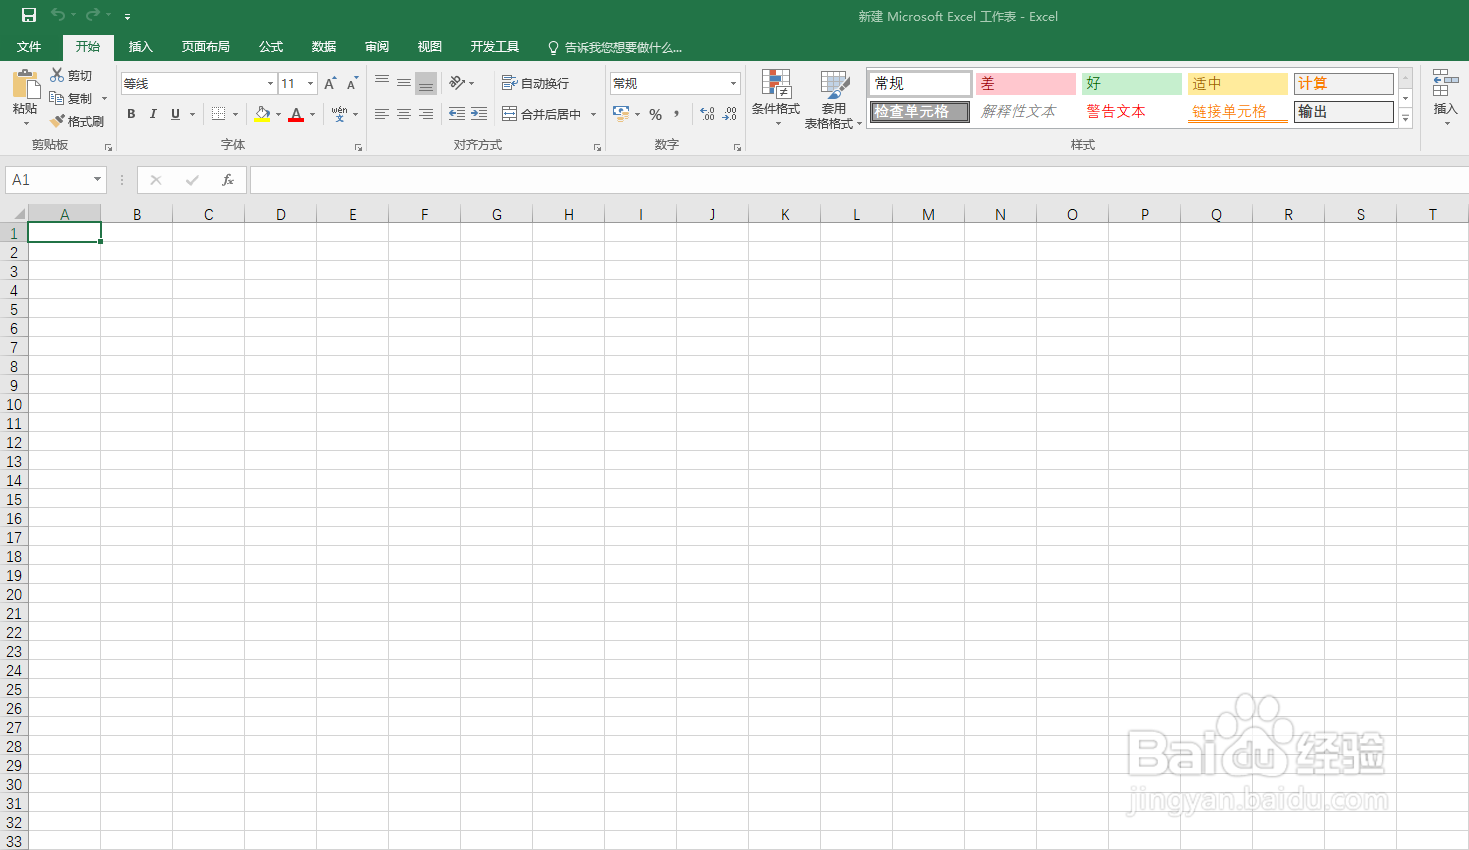This screenshot has height=850, width=1469.
Task: Apply the 好 (Good) cell style swatch
Action: [1131, 84]
